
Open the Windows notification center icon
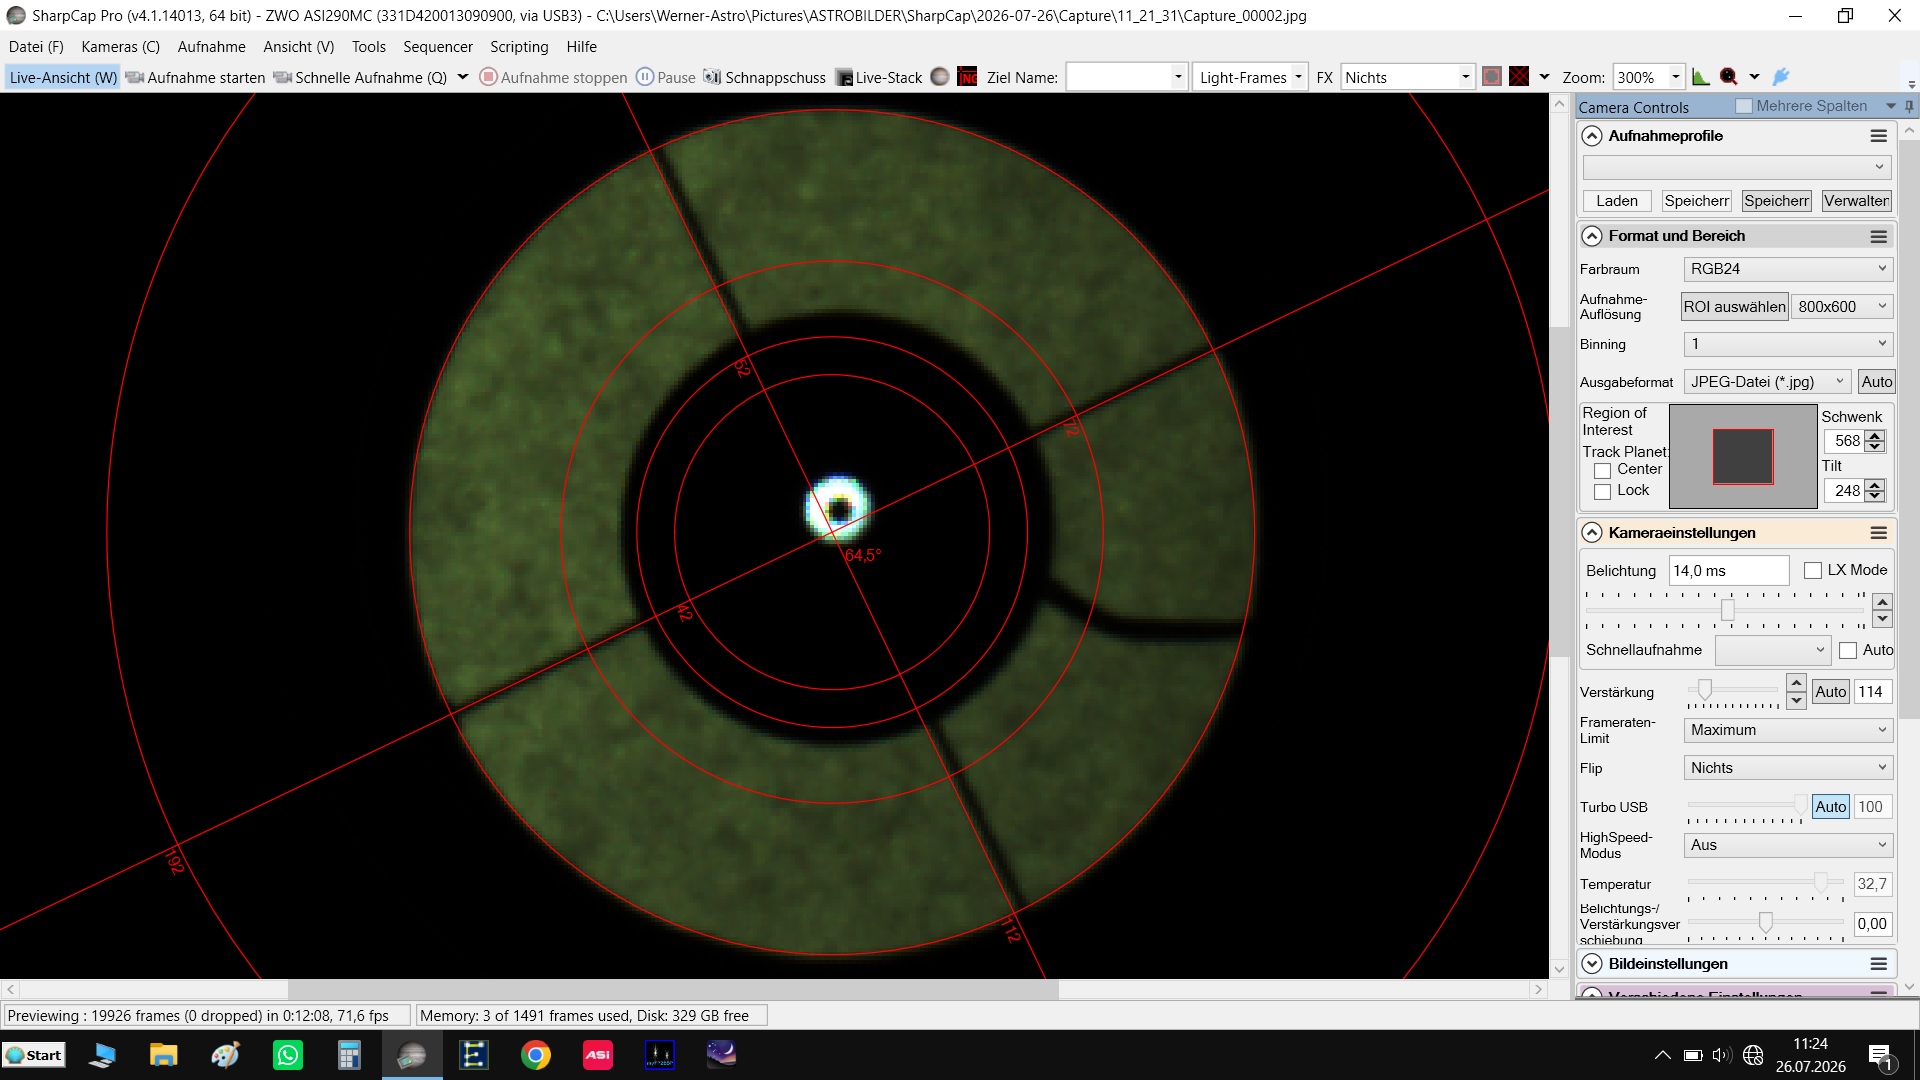pos(1880,1056)
